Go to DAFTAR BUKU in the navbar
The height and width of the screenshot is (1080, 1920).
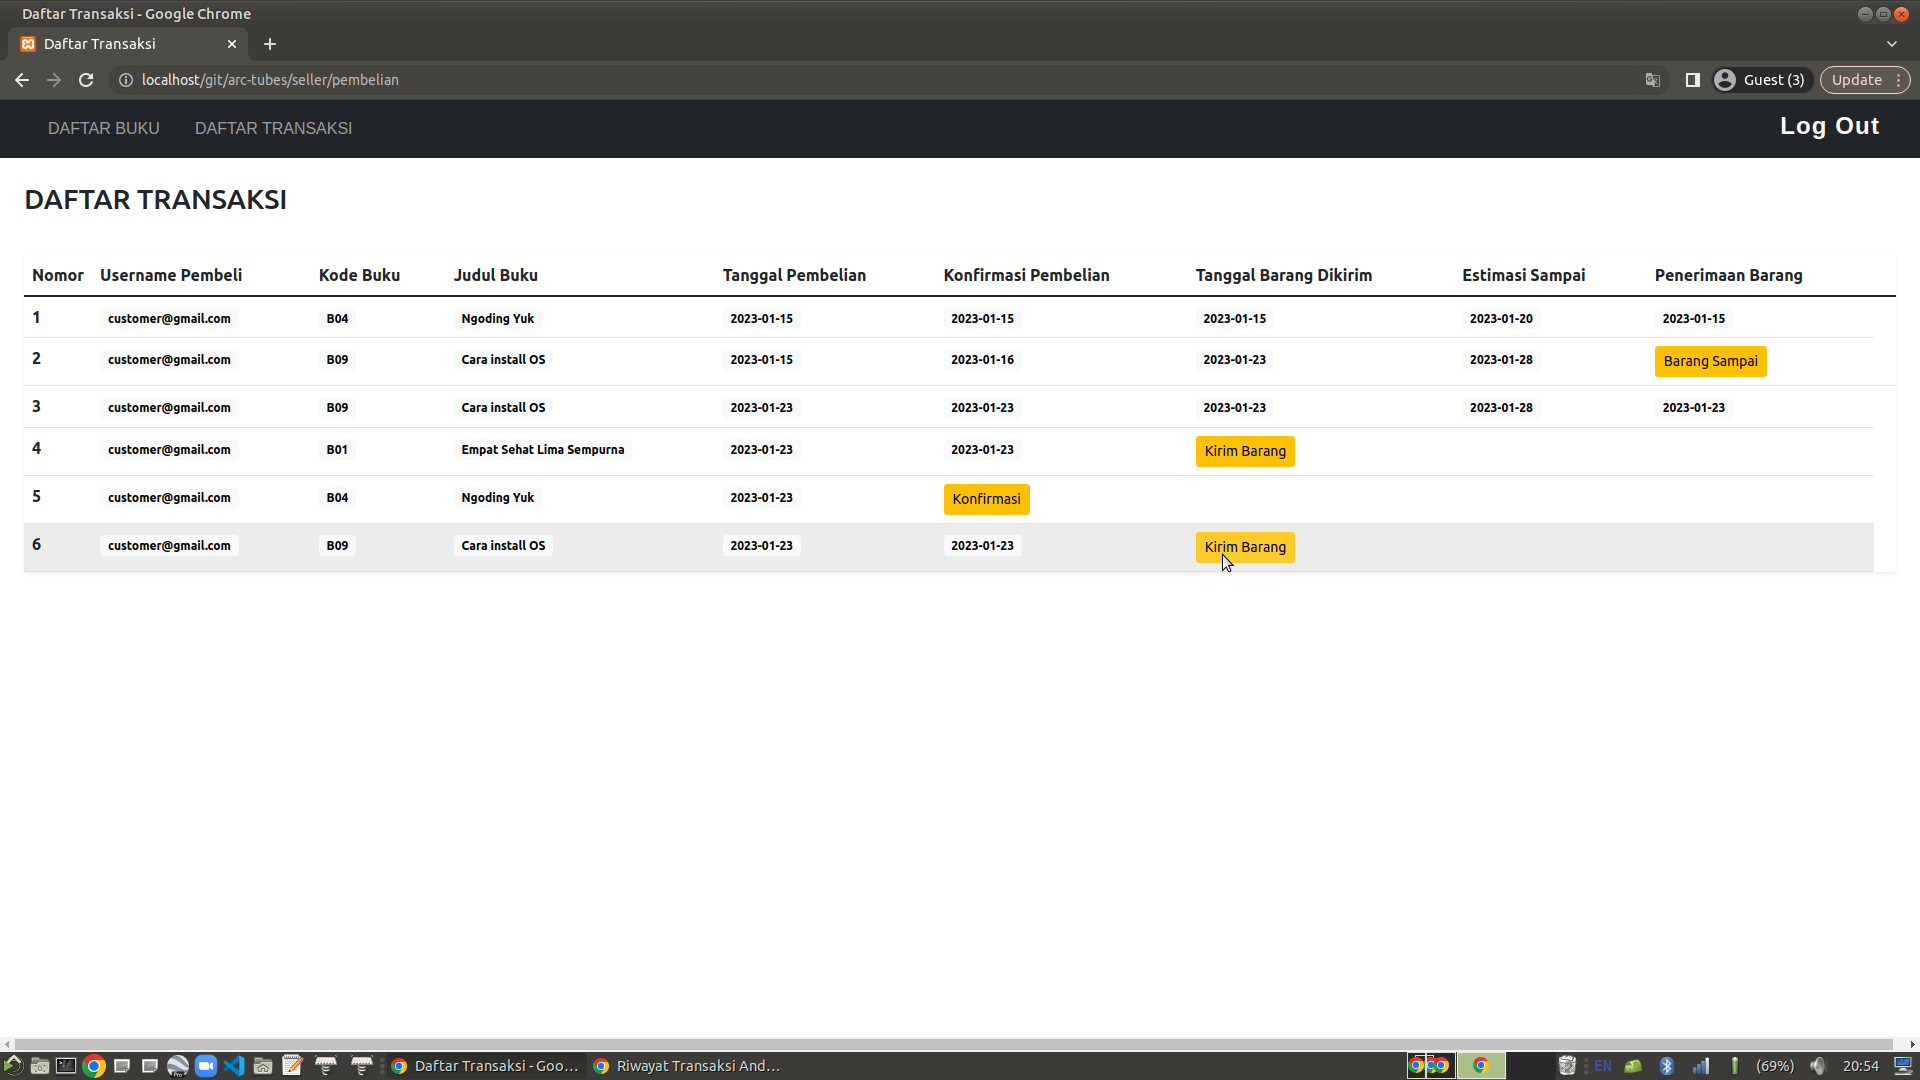coord(104,128)
